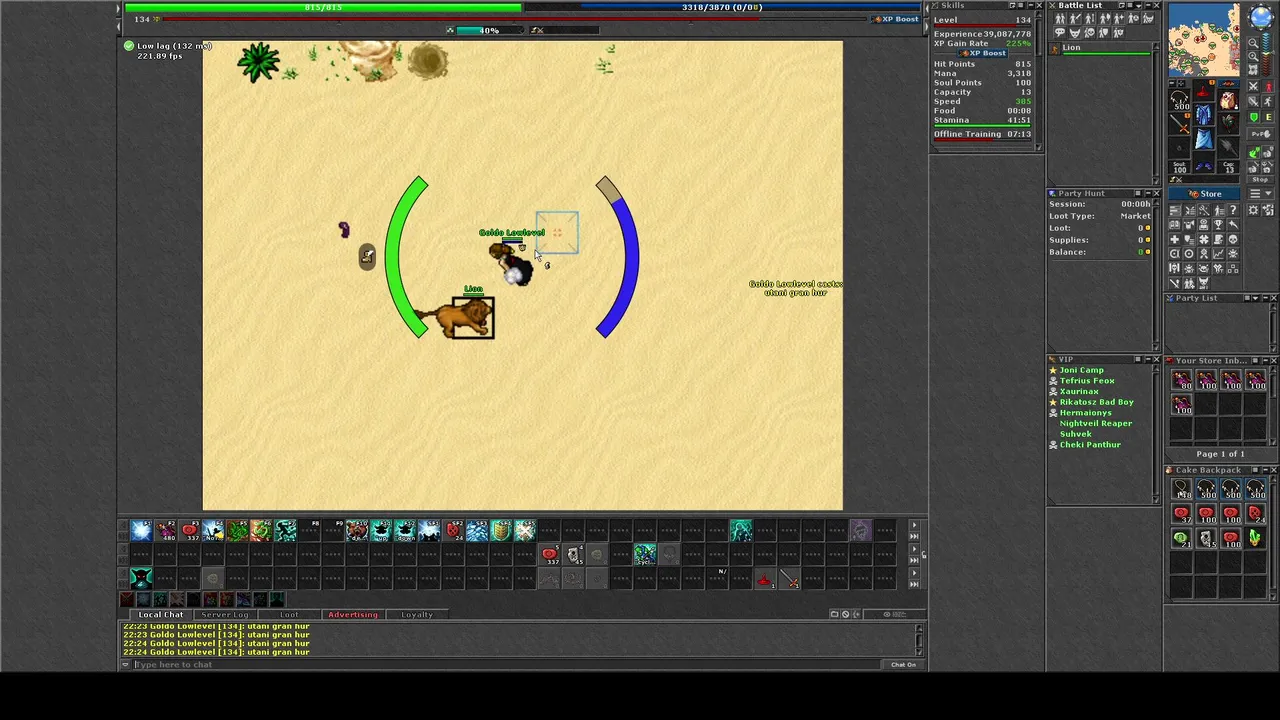The height and width of the screenshot is (720, 1280).
Task: Click the Stop button beside the inventory
Action: point(1260,180)
